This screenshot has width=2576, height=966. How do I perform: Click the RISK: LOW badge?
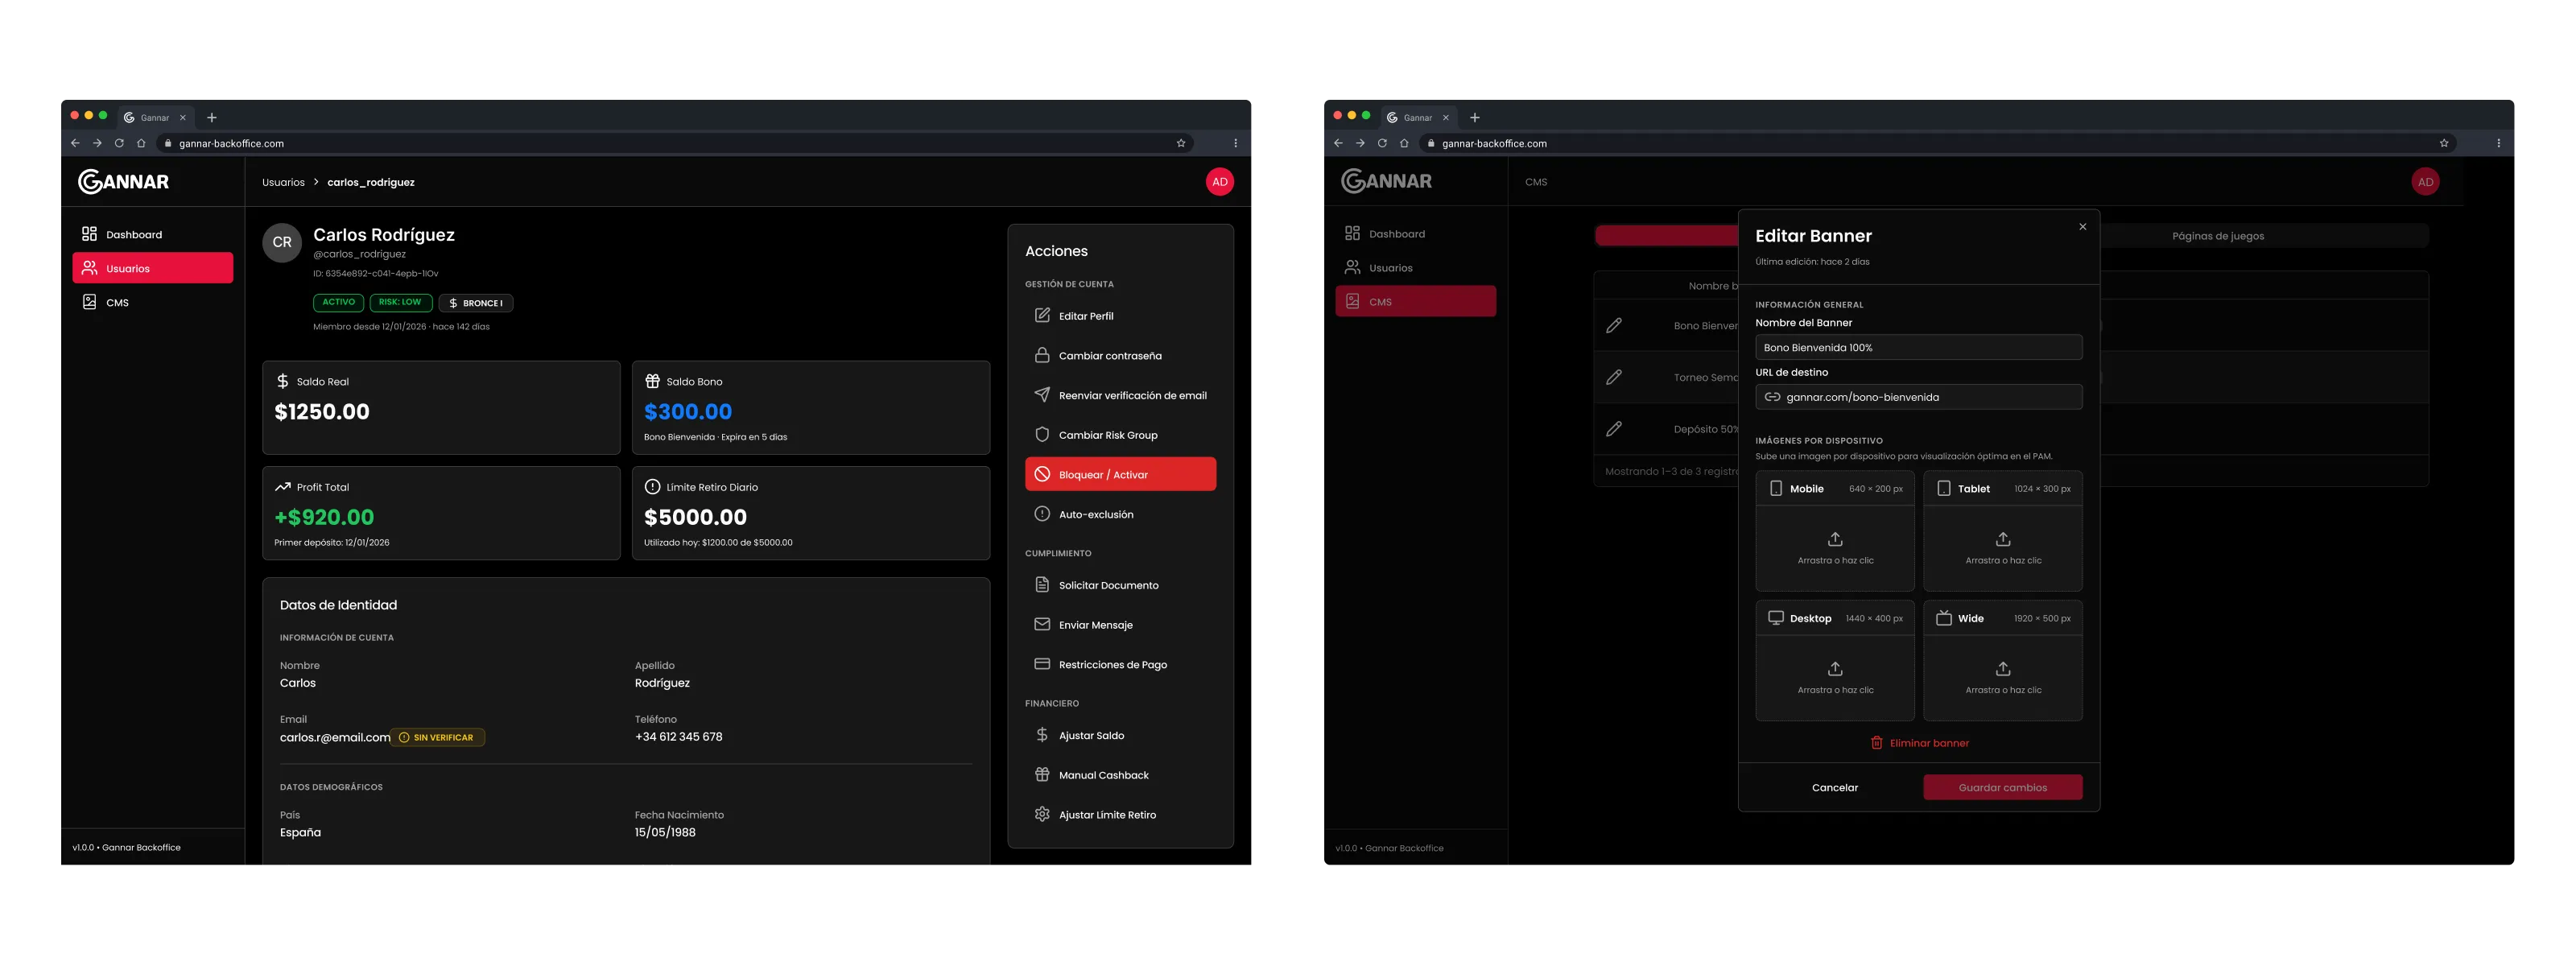(x=400, y=302)
